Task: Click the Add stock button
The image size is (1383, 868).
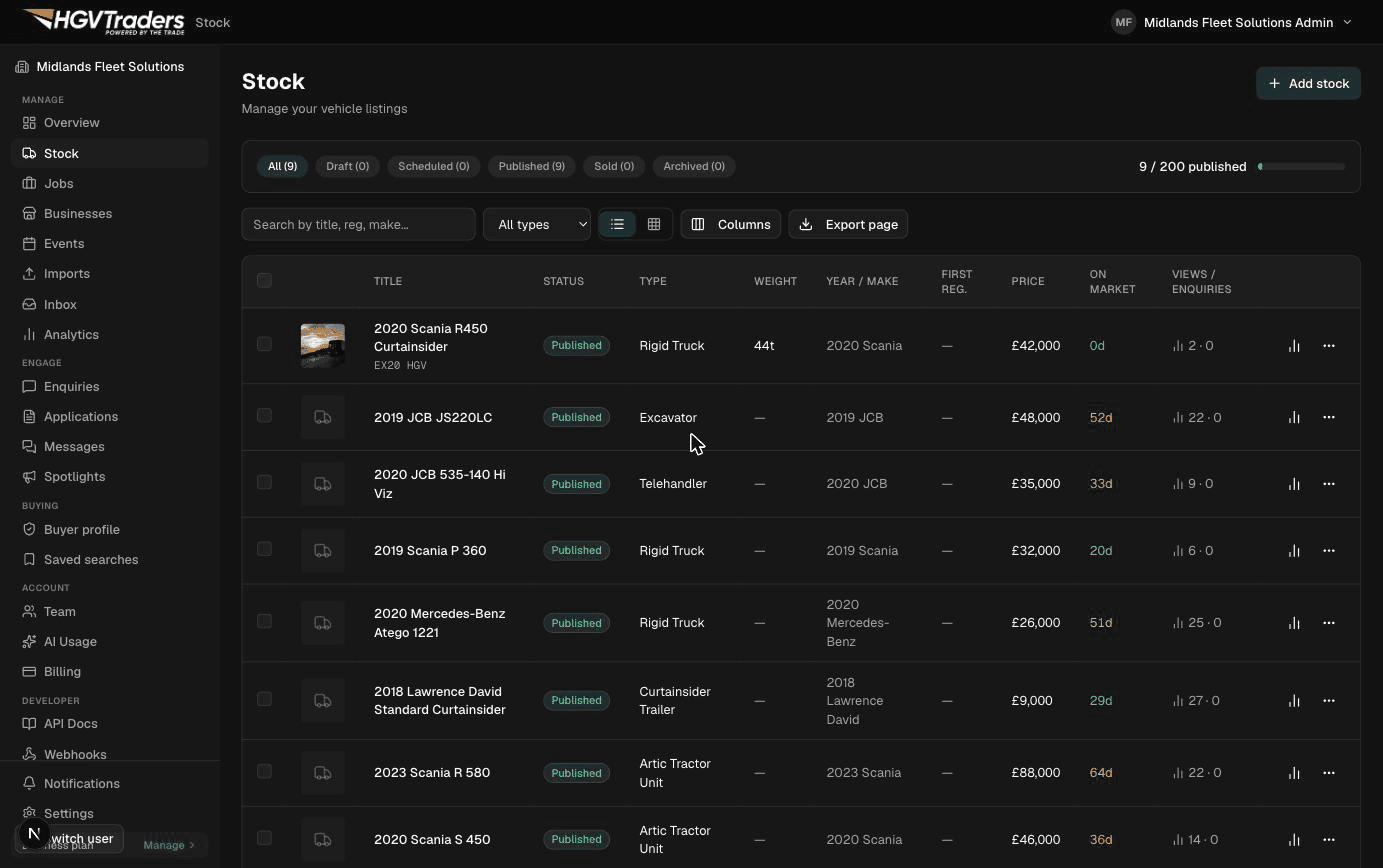Action: [1308, 83]
